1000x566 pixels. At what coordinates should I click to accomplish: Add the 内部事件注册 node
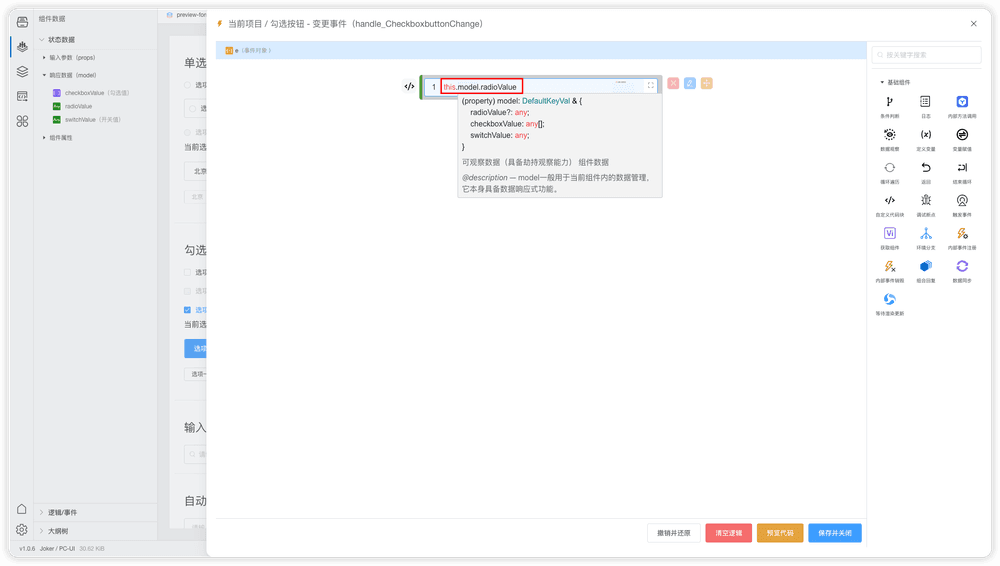962,238
